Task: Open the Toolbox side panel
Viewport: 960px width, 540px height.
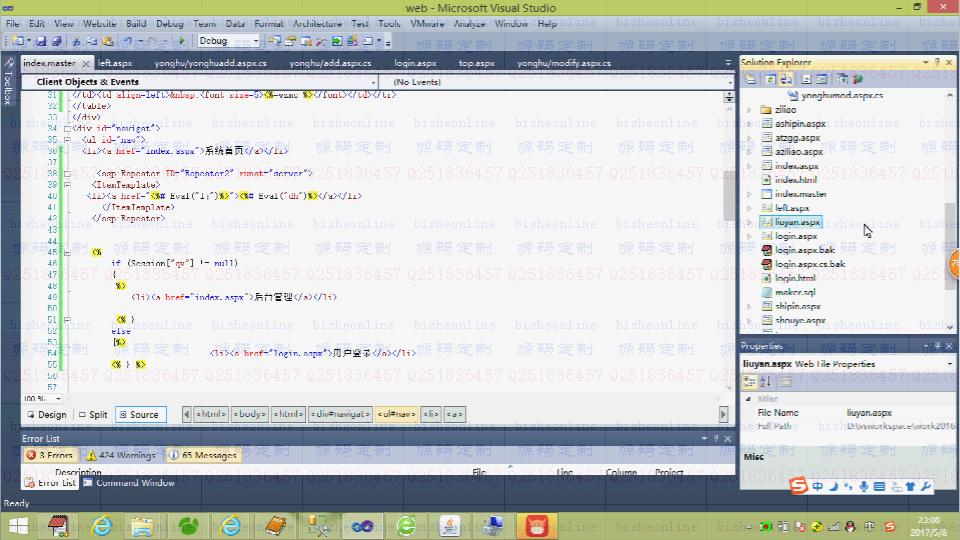Action: 8,81
